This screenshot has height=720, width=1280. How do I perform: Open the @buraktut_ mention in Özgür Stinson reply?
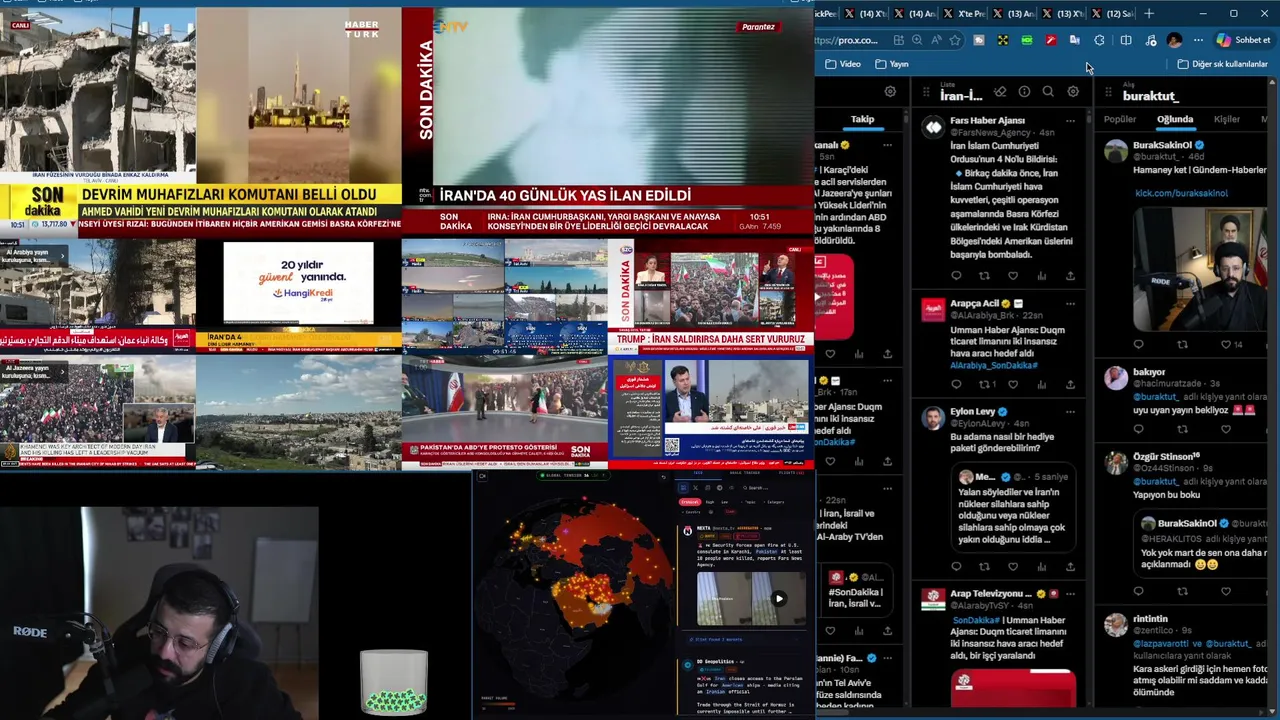(1155, 481)
